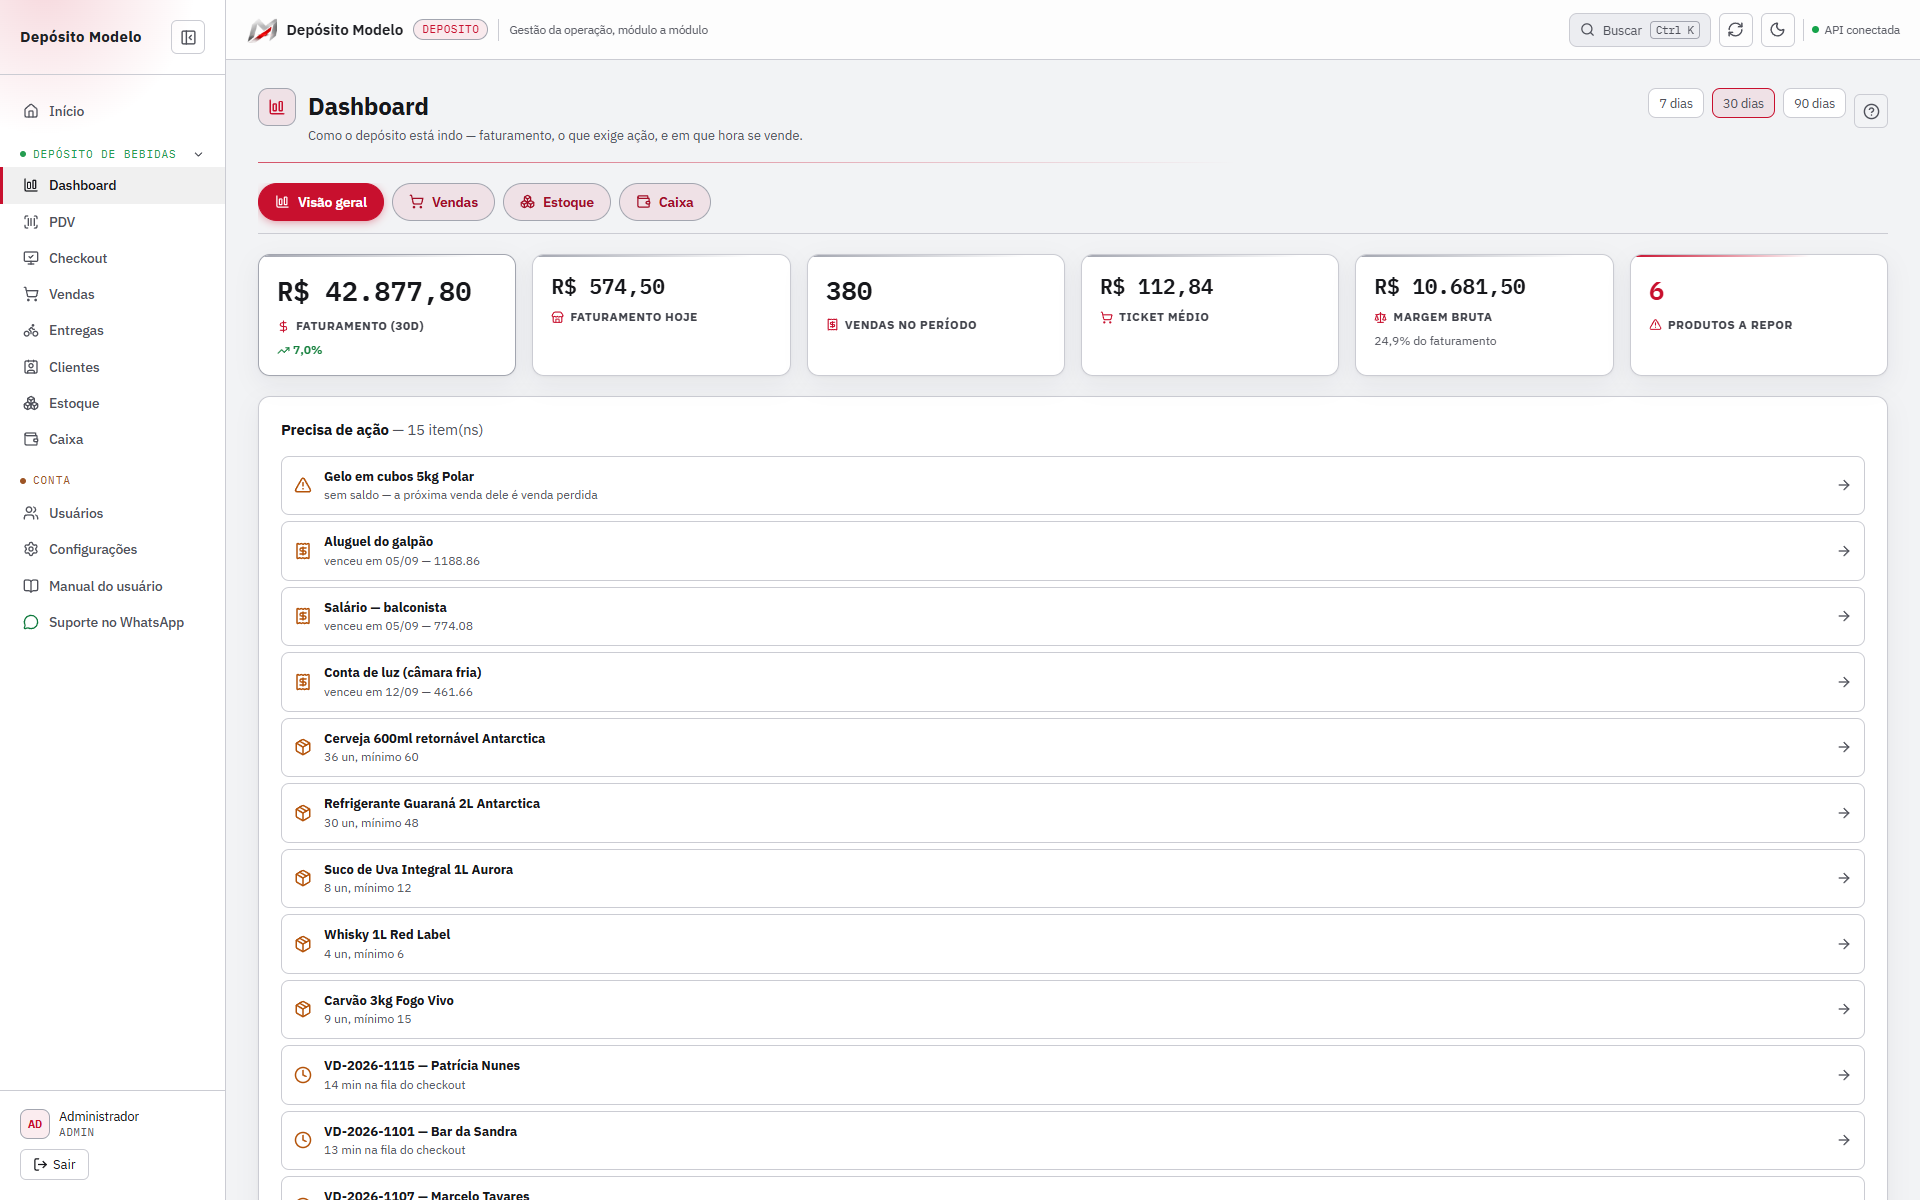The height and width of the screenshot is (1200, 1920).
Task: Click the Faturamento (30D) card
Action: pos(387,315)
